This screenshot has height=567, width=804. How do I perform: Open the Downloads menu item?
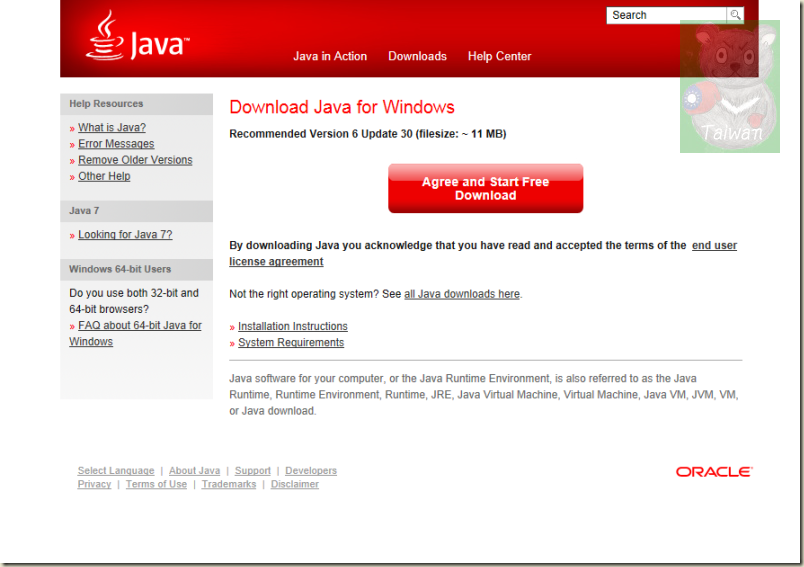pyautogui.click(x=417, y=56)
